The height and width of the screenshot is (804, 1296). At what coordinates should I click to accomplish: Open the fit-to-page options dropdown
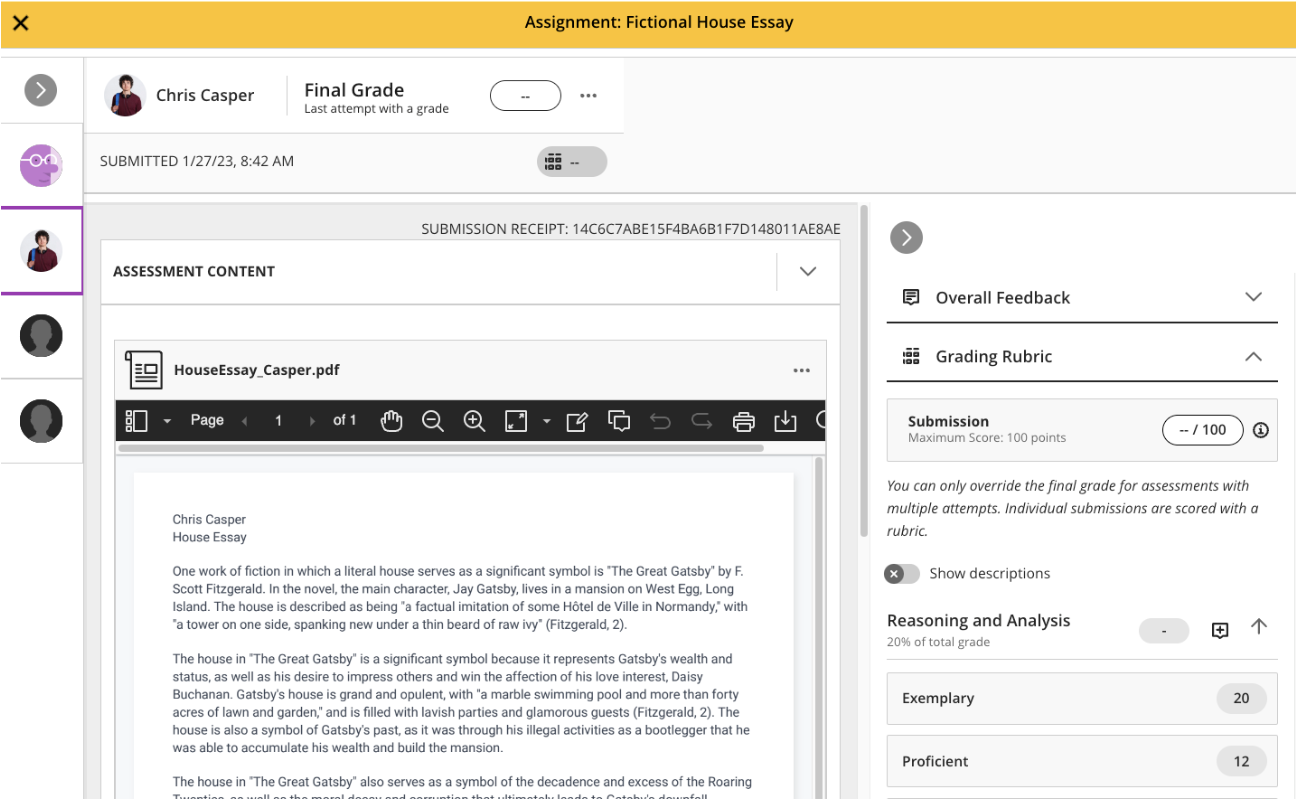coord(547,421)
